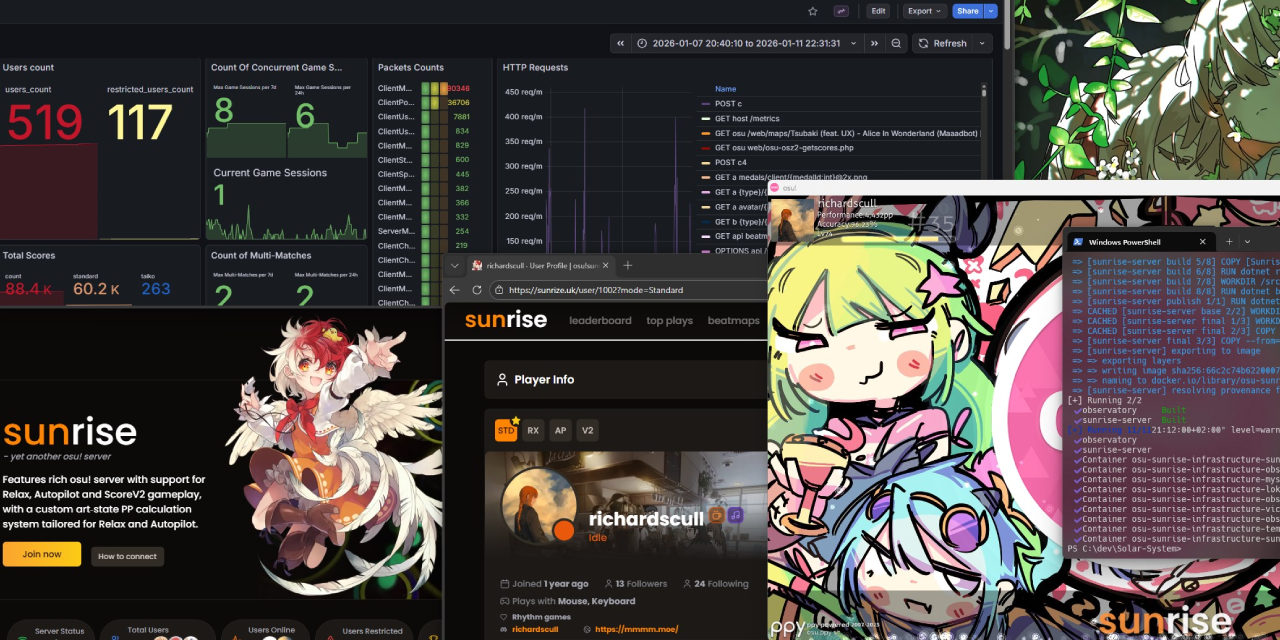Click the Join now button on sunrise page
Image resolution: width=1280 pixels, height=640 pixels.
[41, 554]
